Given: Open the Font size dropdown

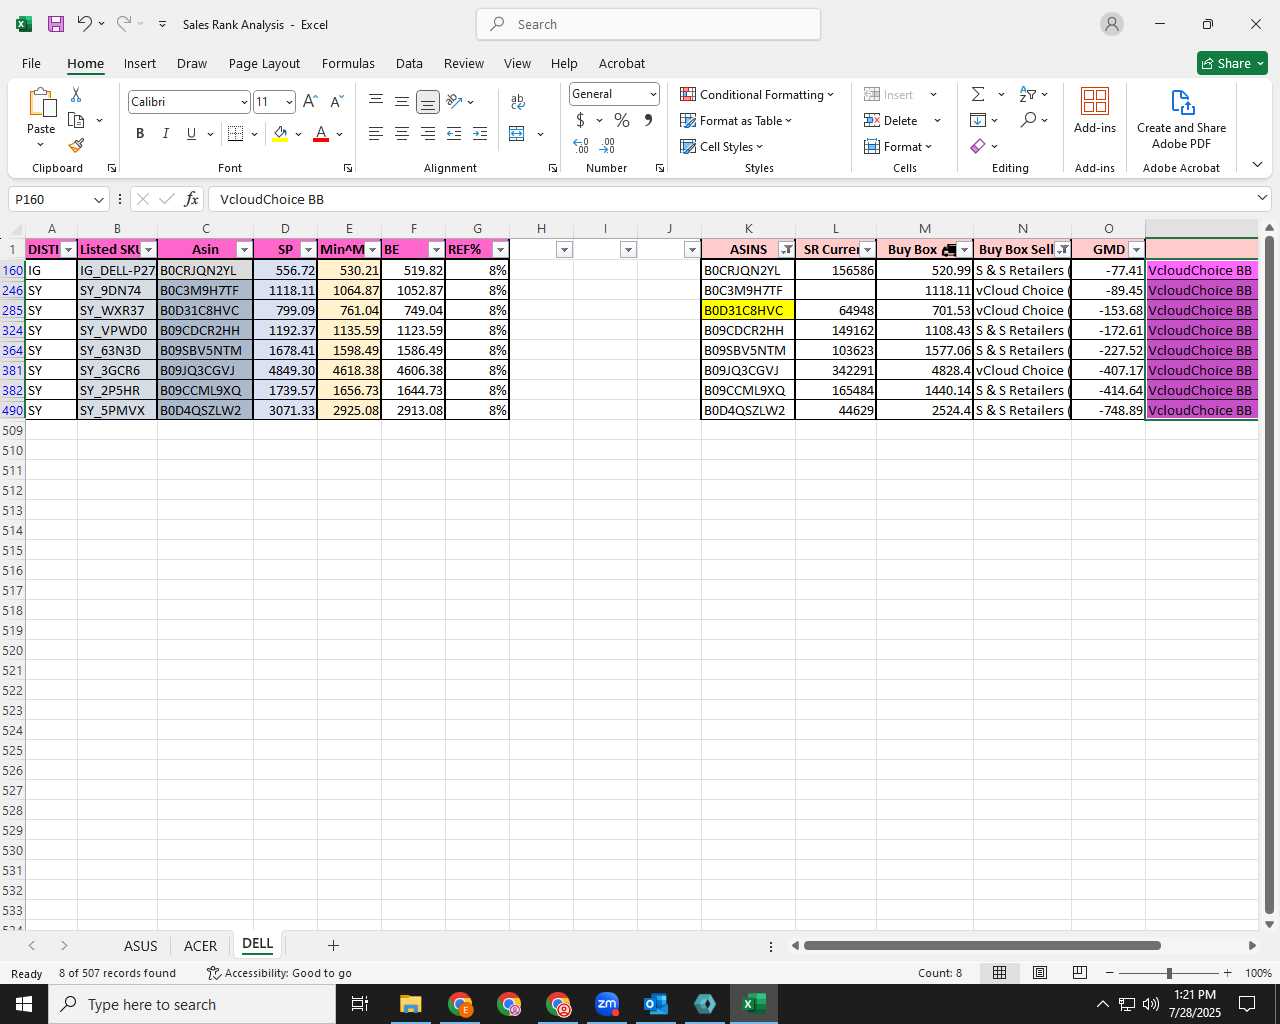Looking at the screenshot, I should pyautogui.click(x=289, y=102).
